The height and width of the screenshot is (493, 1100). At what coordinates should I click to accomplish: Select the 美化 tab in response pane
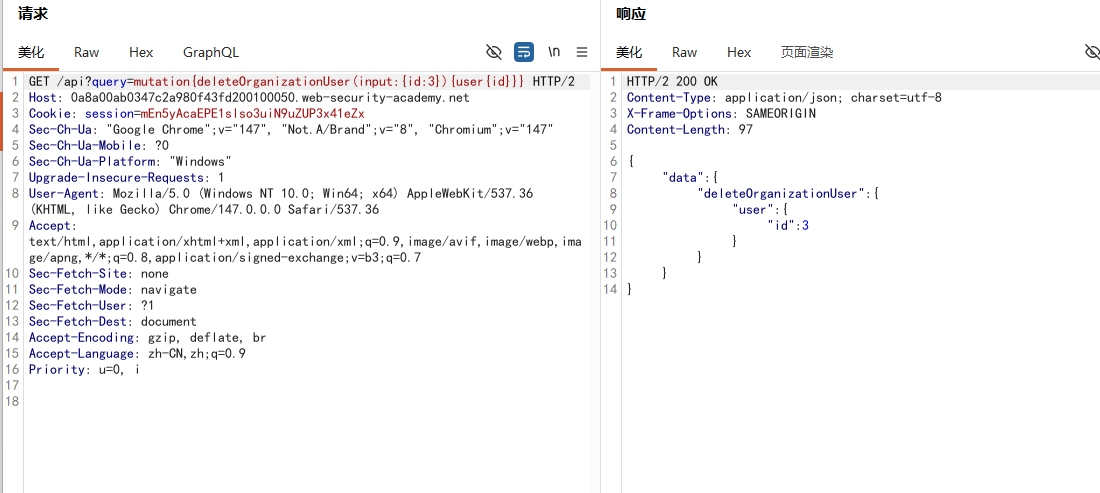click(x=629, y=53)
